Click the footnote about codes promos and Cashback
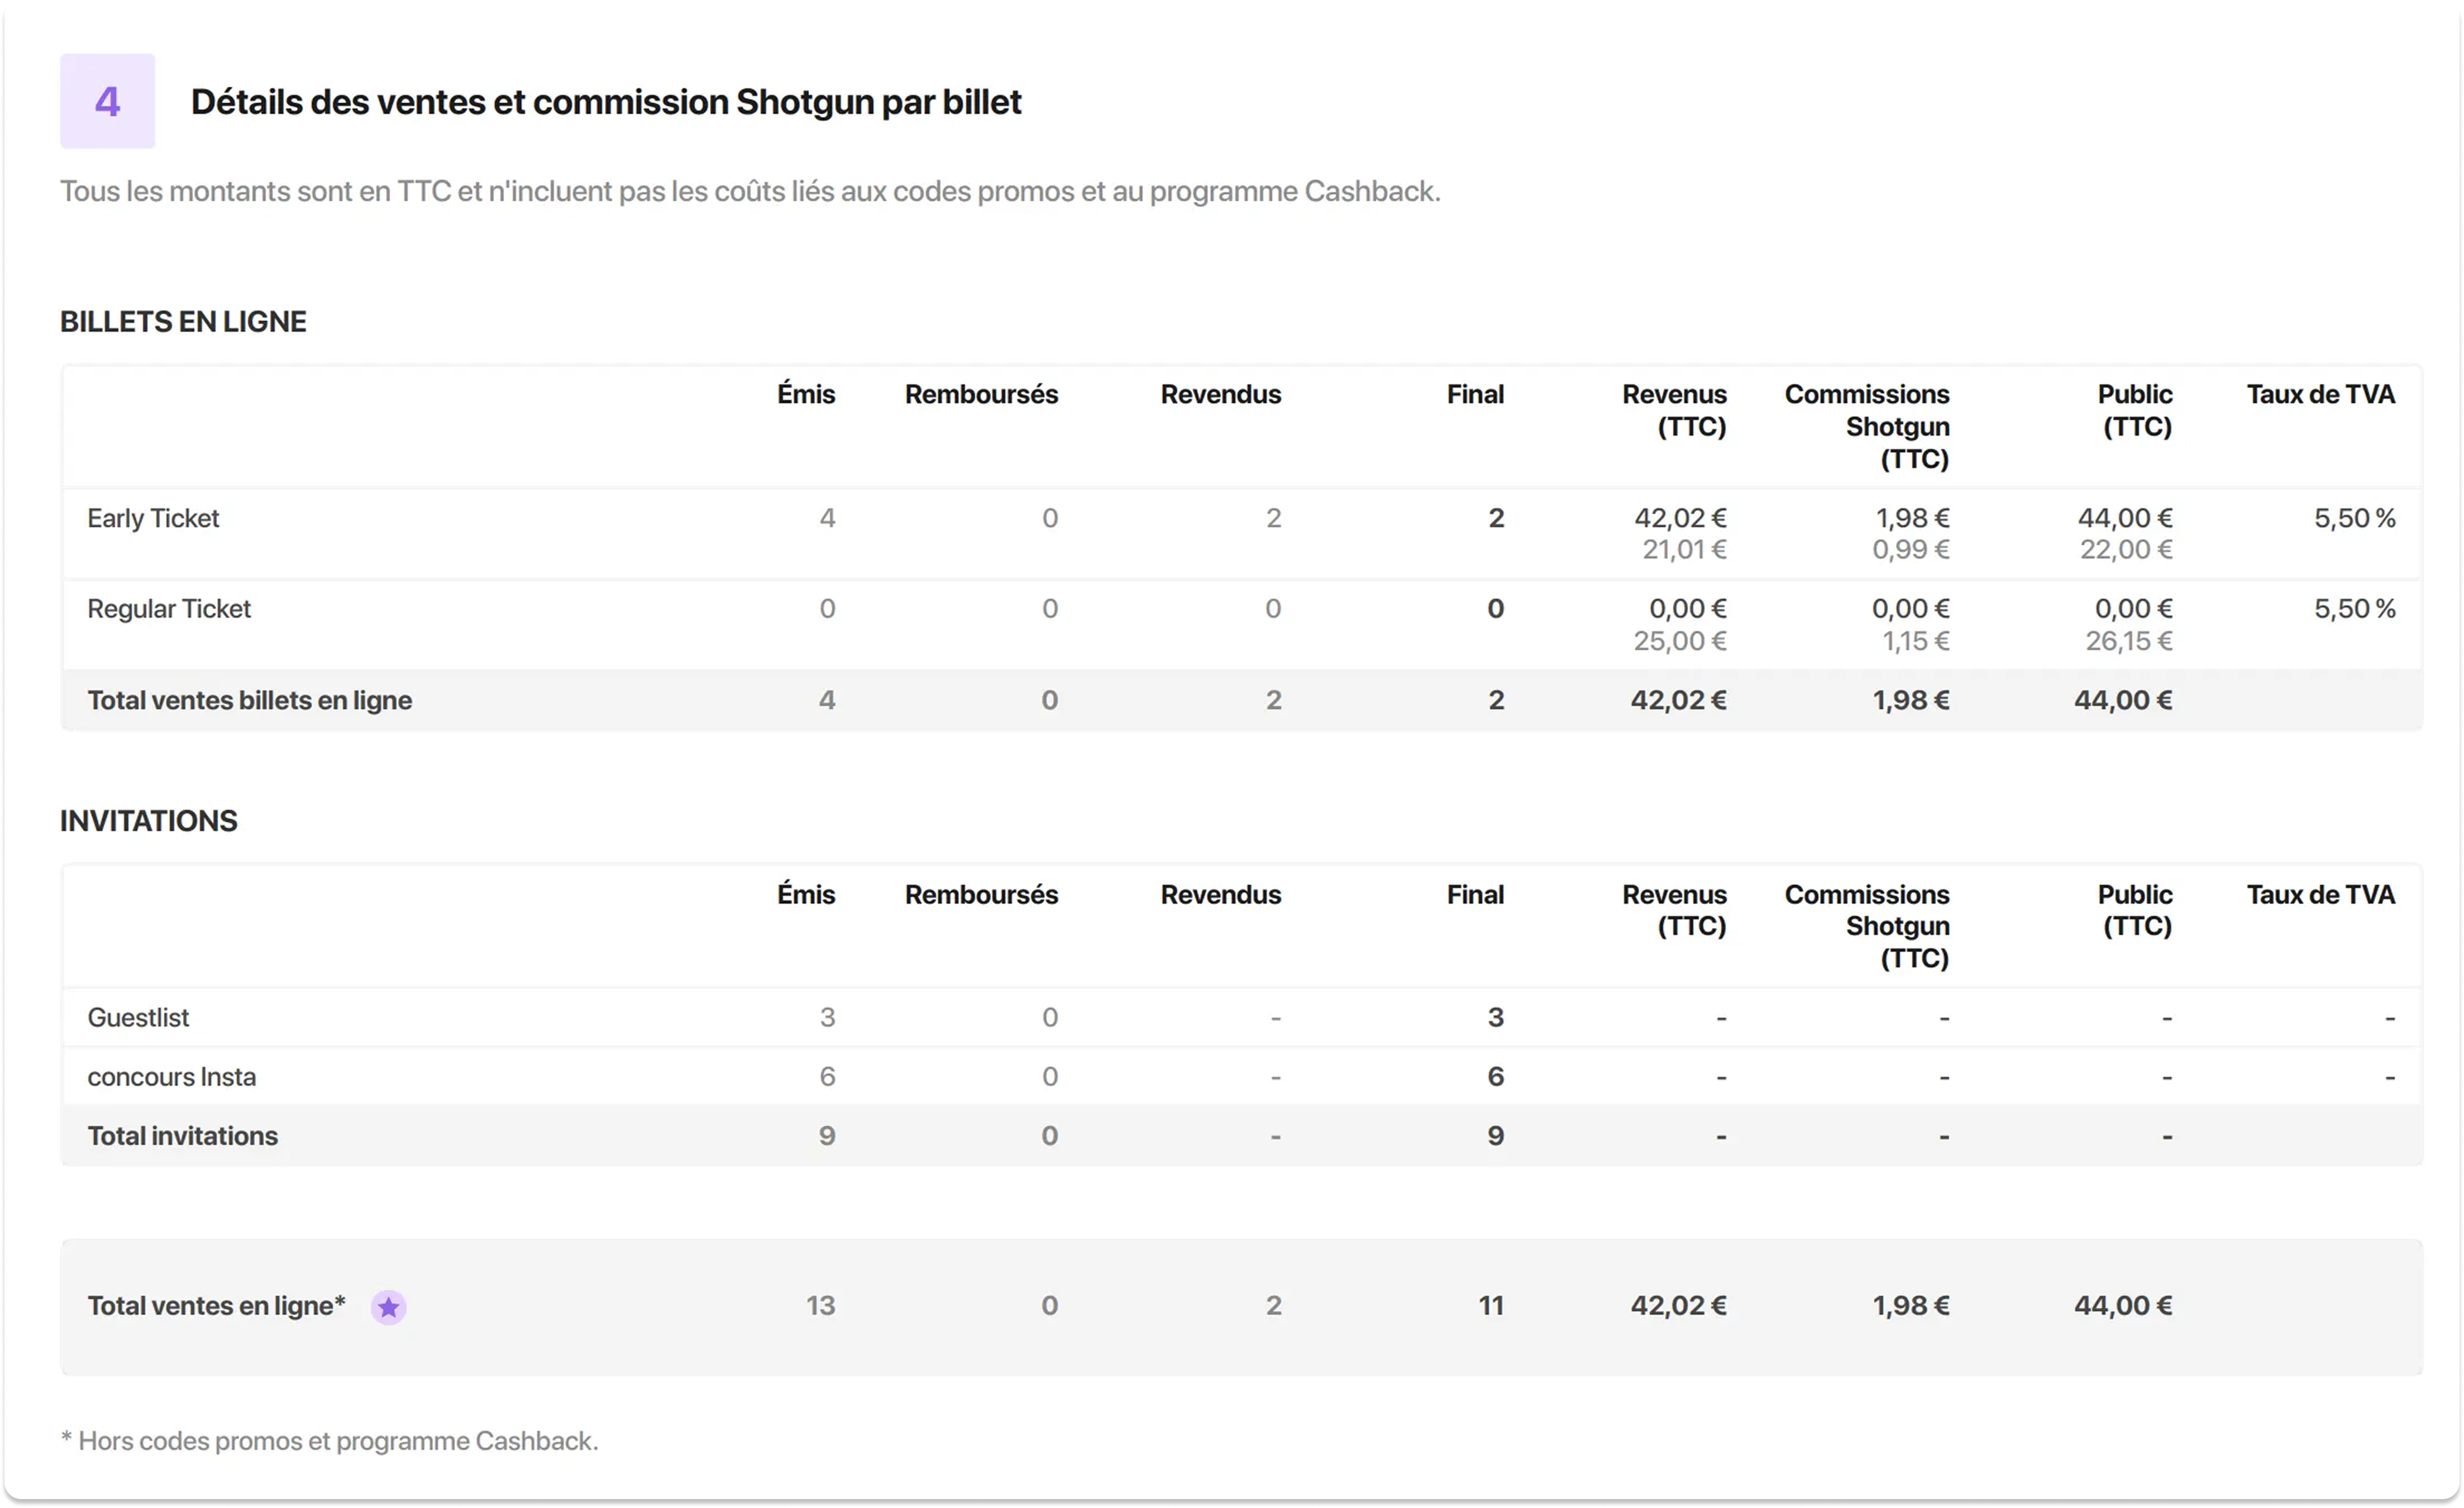This screenshot has height=1508, width=2464. pos(329,1440)
